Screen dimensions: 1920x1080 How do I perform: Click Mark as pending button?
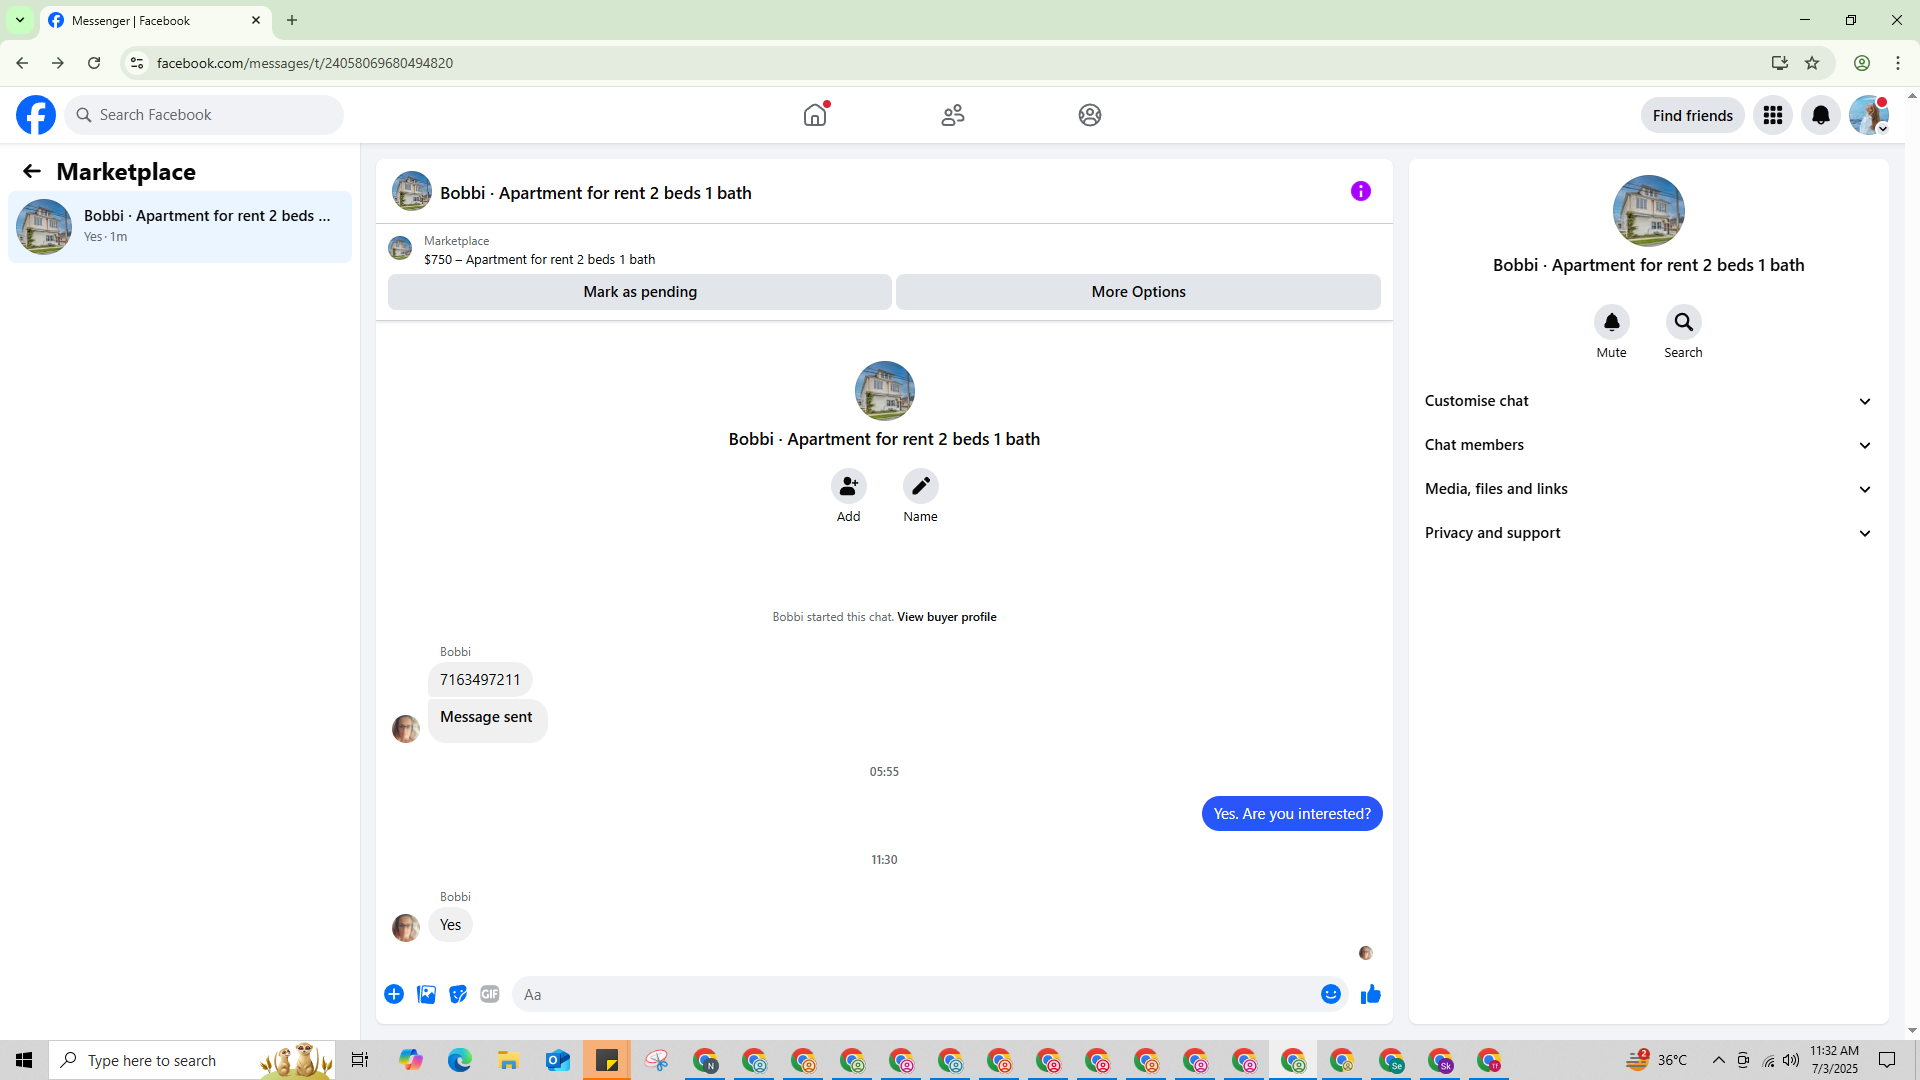(x=640, y=292)
